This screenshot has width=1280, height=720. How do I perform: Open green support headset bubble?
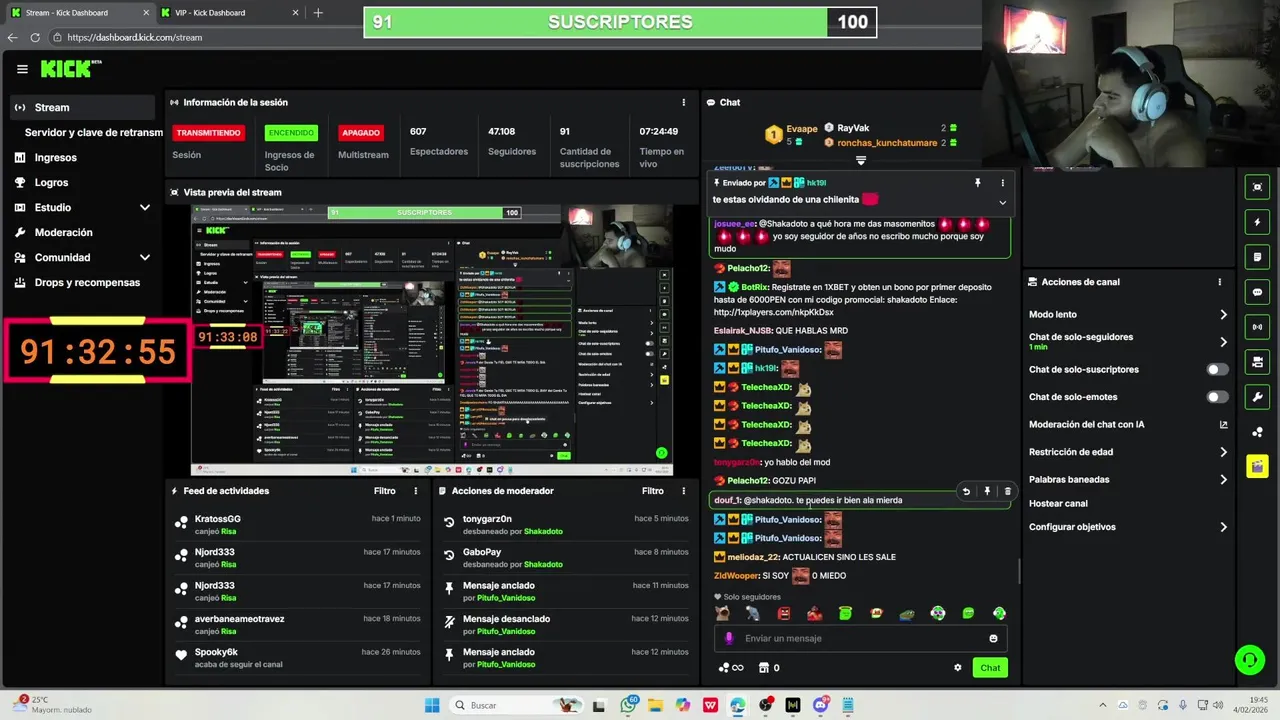point(1249,659)
